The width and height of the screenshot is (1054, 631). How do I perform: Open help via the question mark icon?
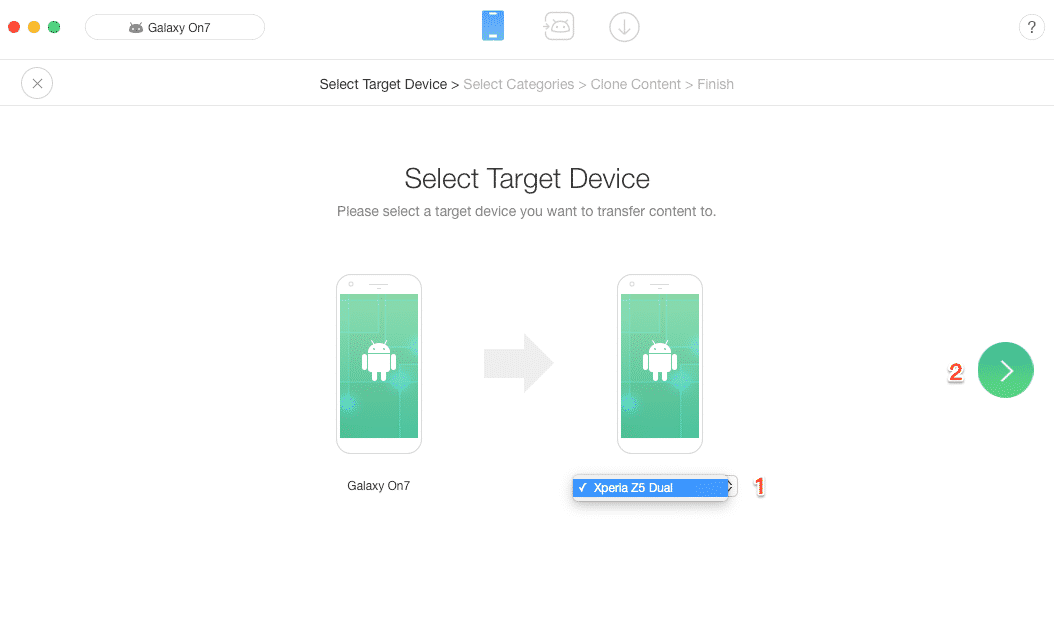tap(1031, 28)
